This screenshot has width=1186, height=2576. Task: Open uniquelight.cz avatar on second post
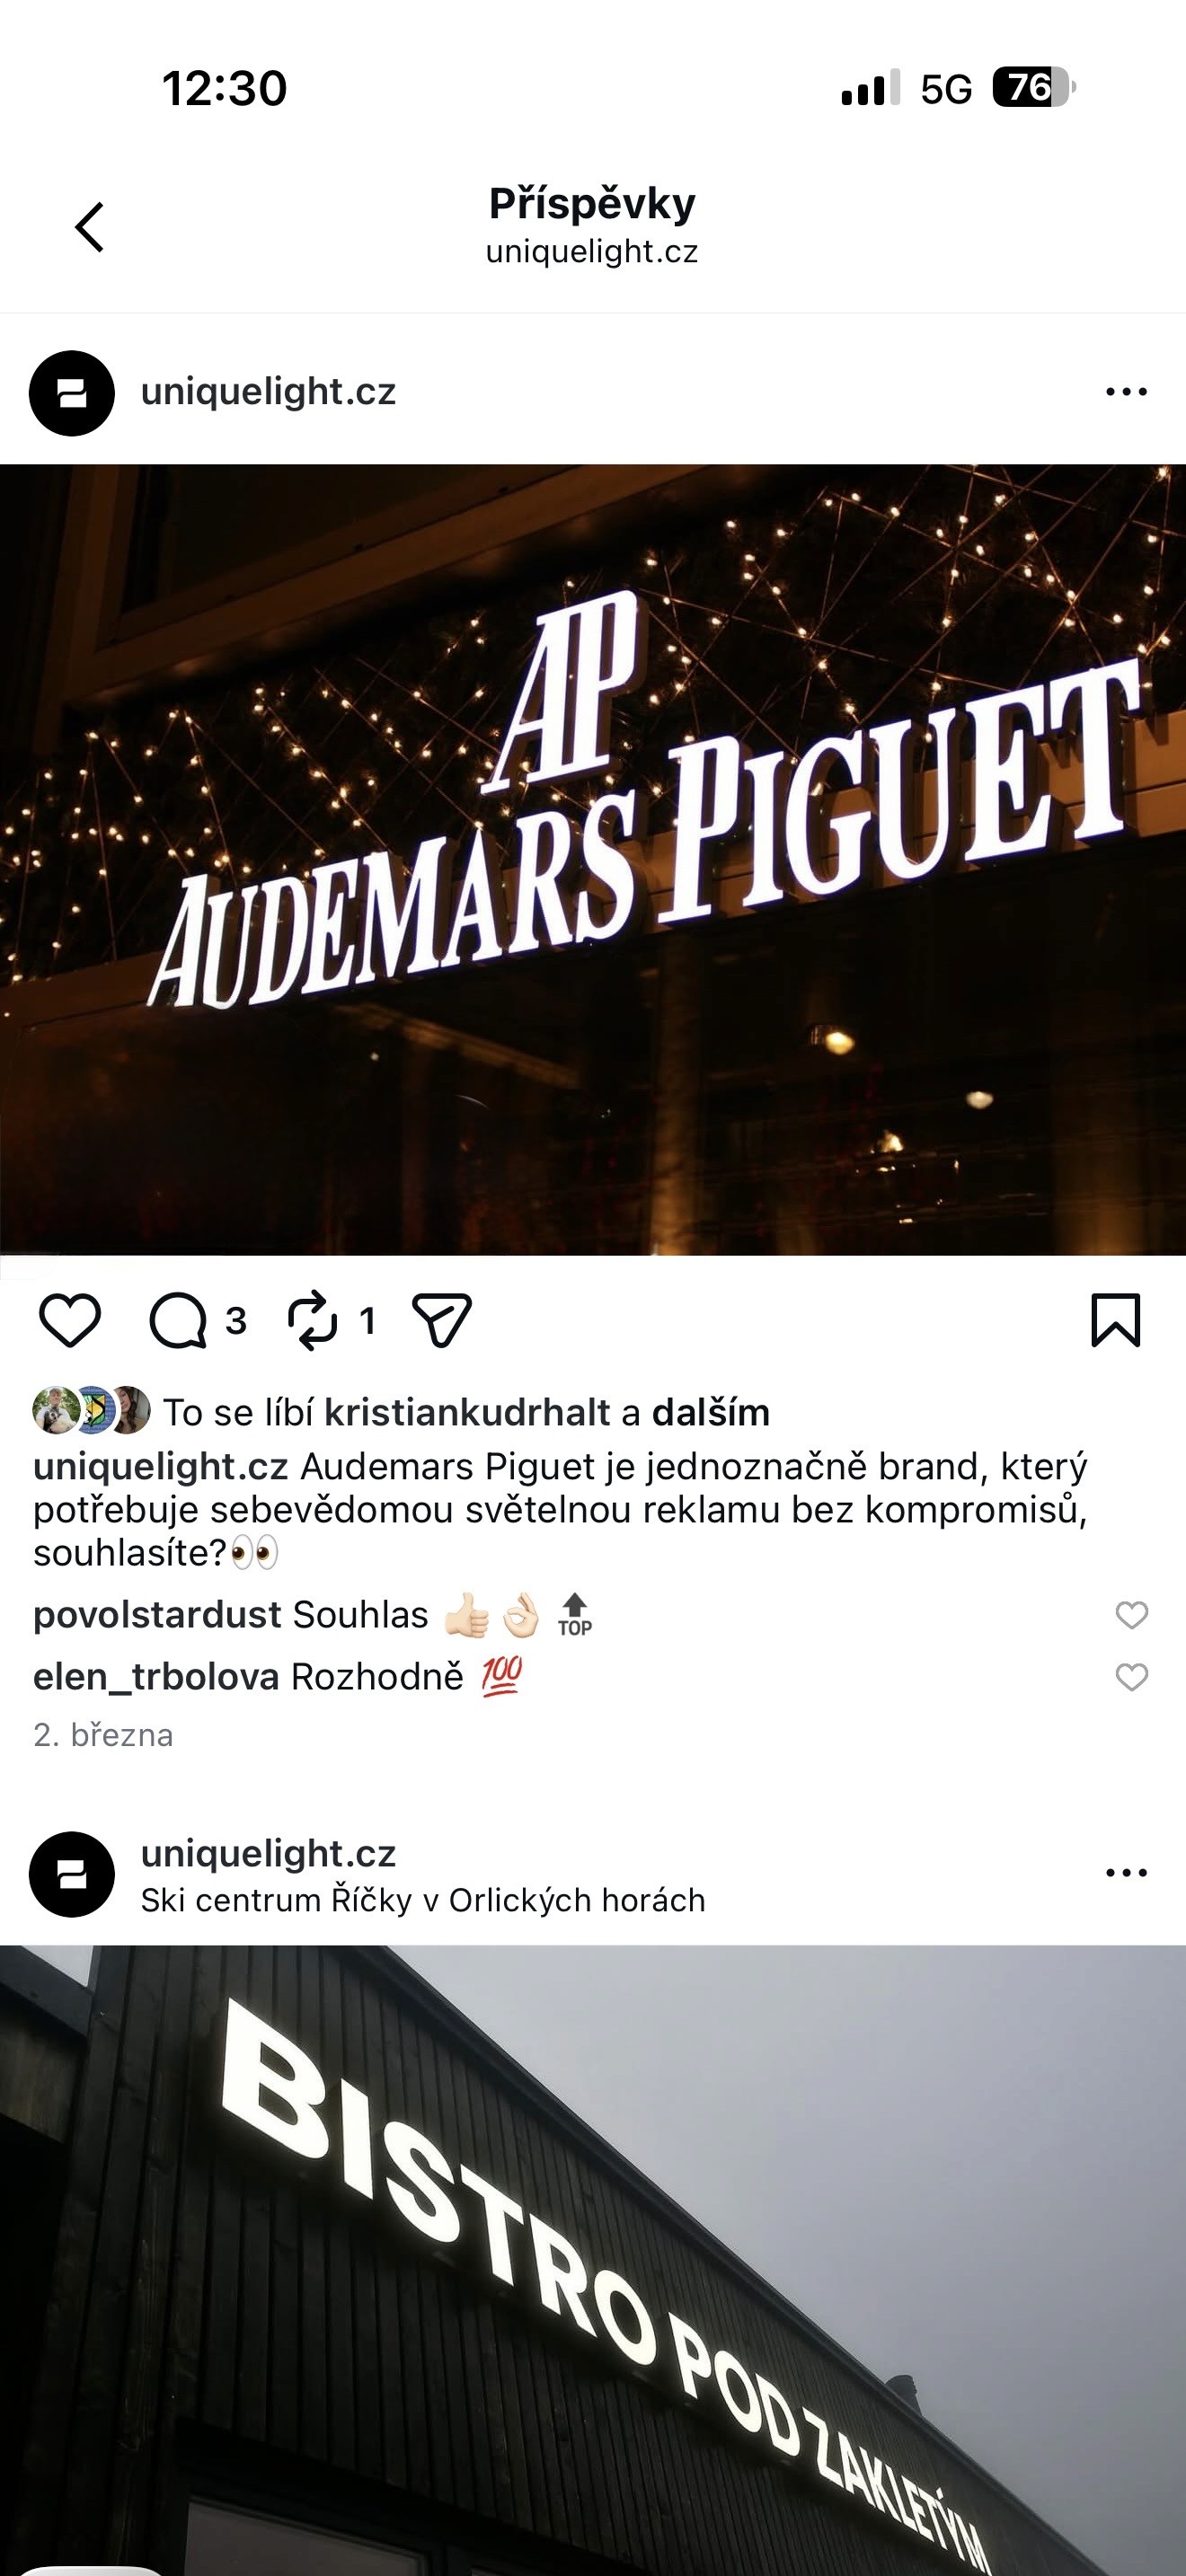click(72, 1874)
